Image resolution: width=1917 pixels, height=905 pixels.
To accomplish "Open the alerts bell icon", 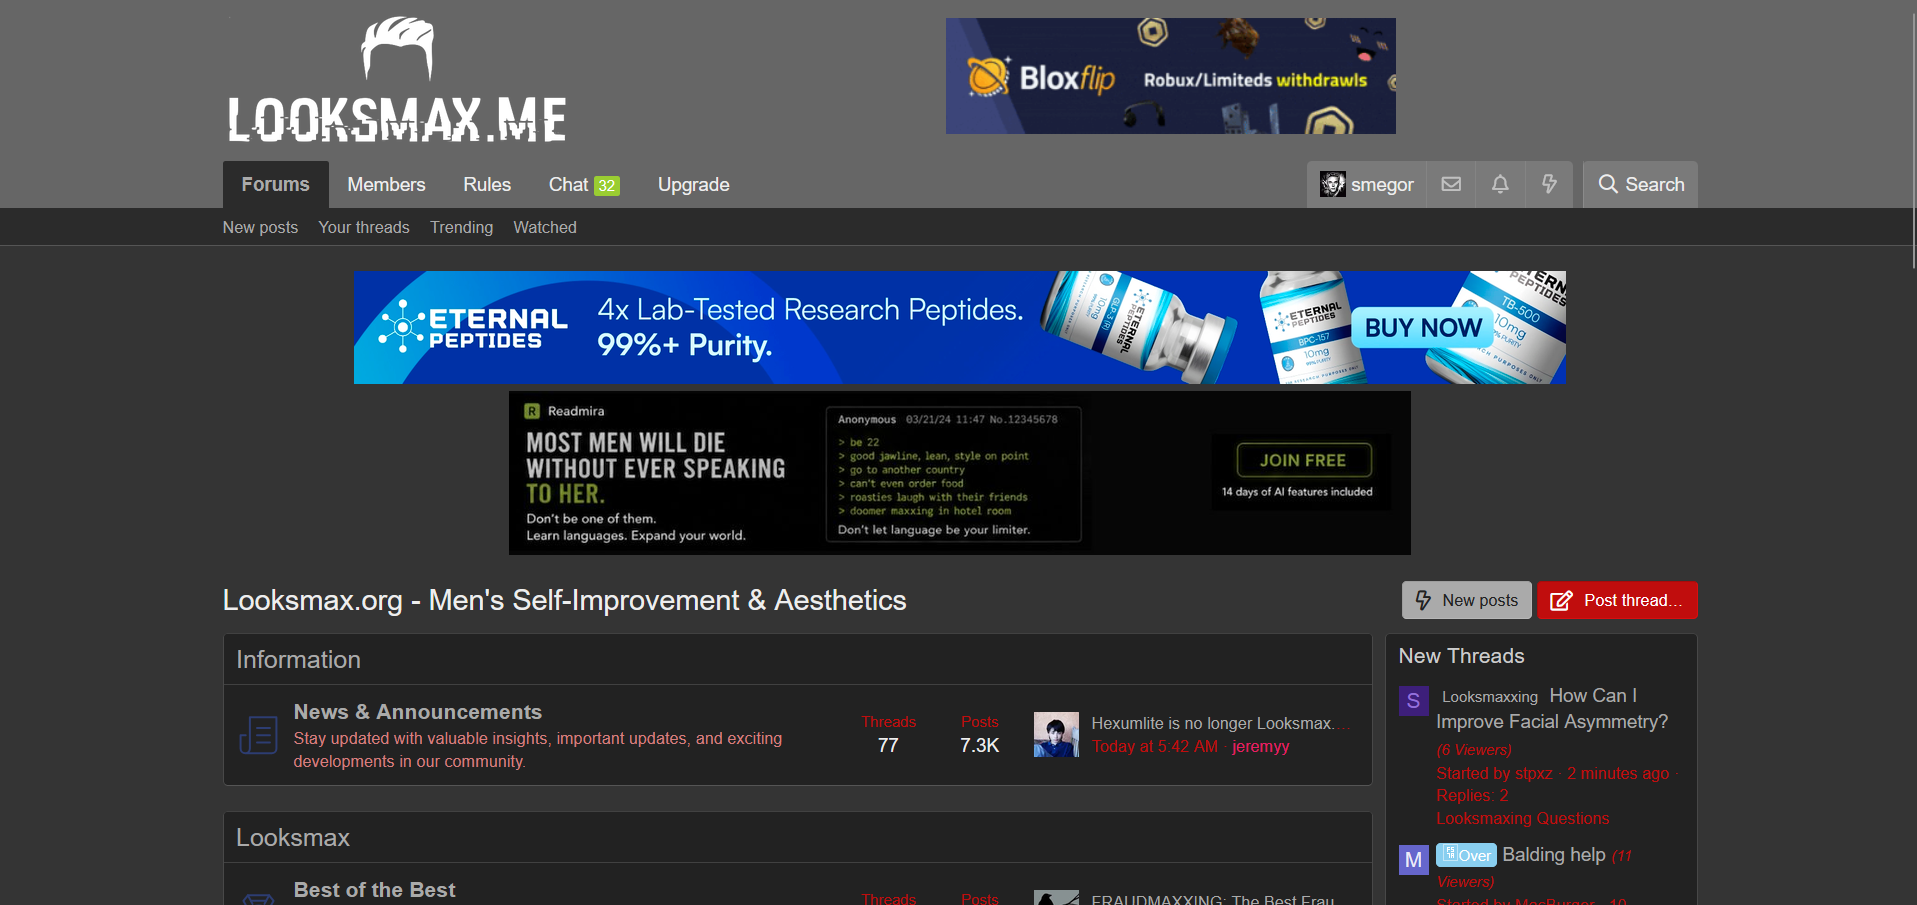I will (1500, 184).
